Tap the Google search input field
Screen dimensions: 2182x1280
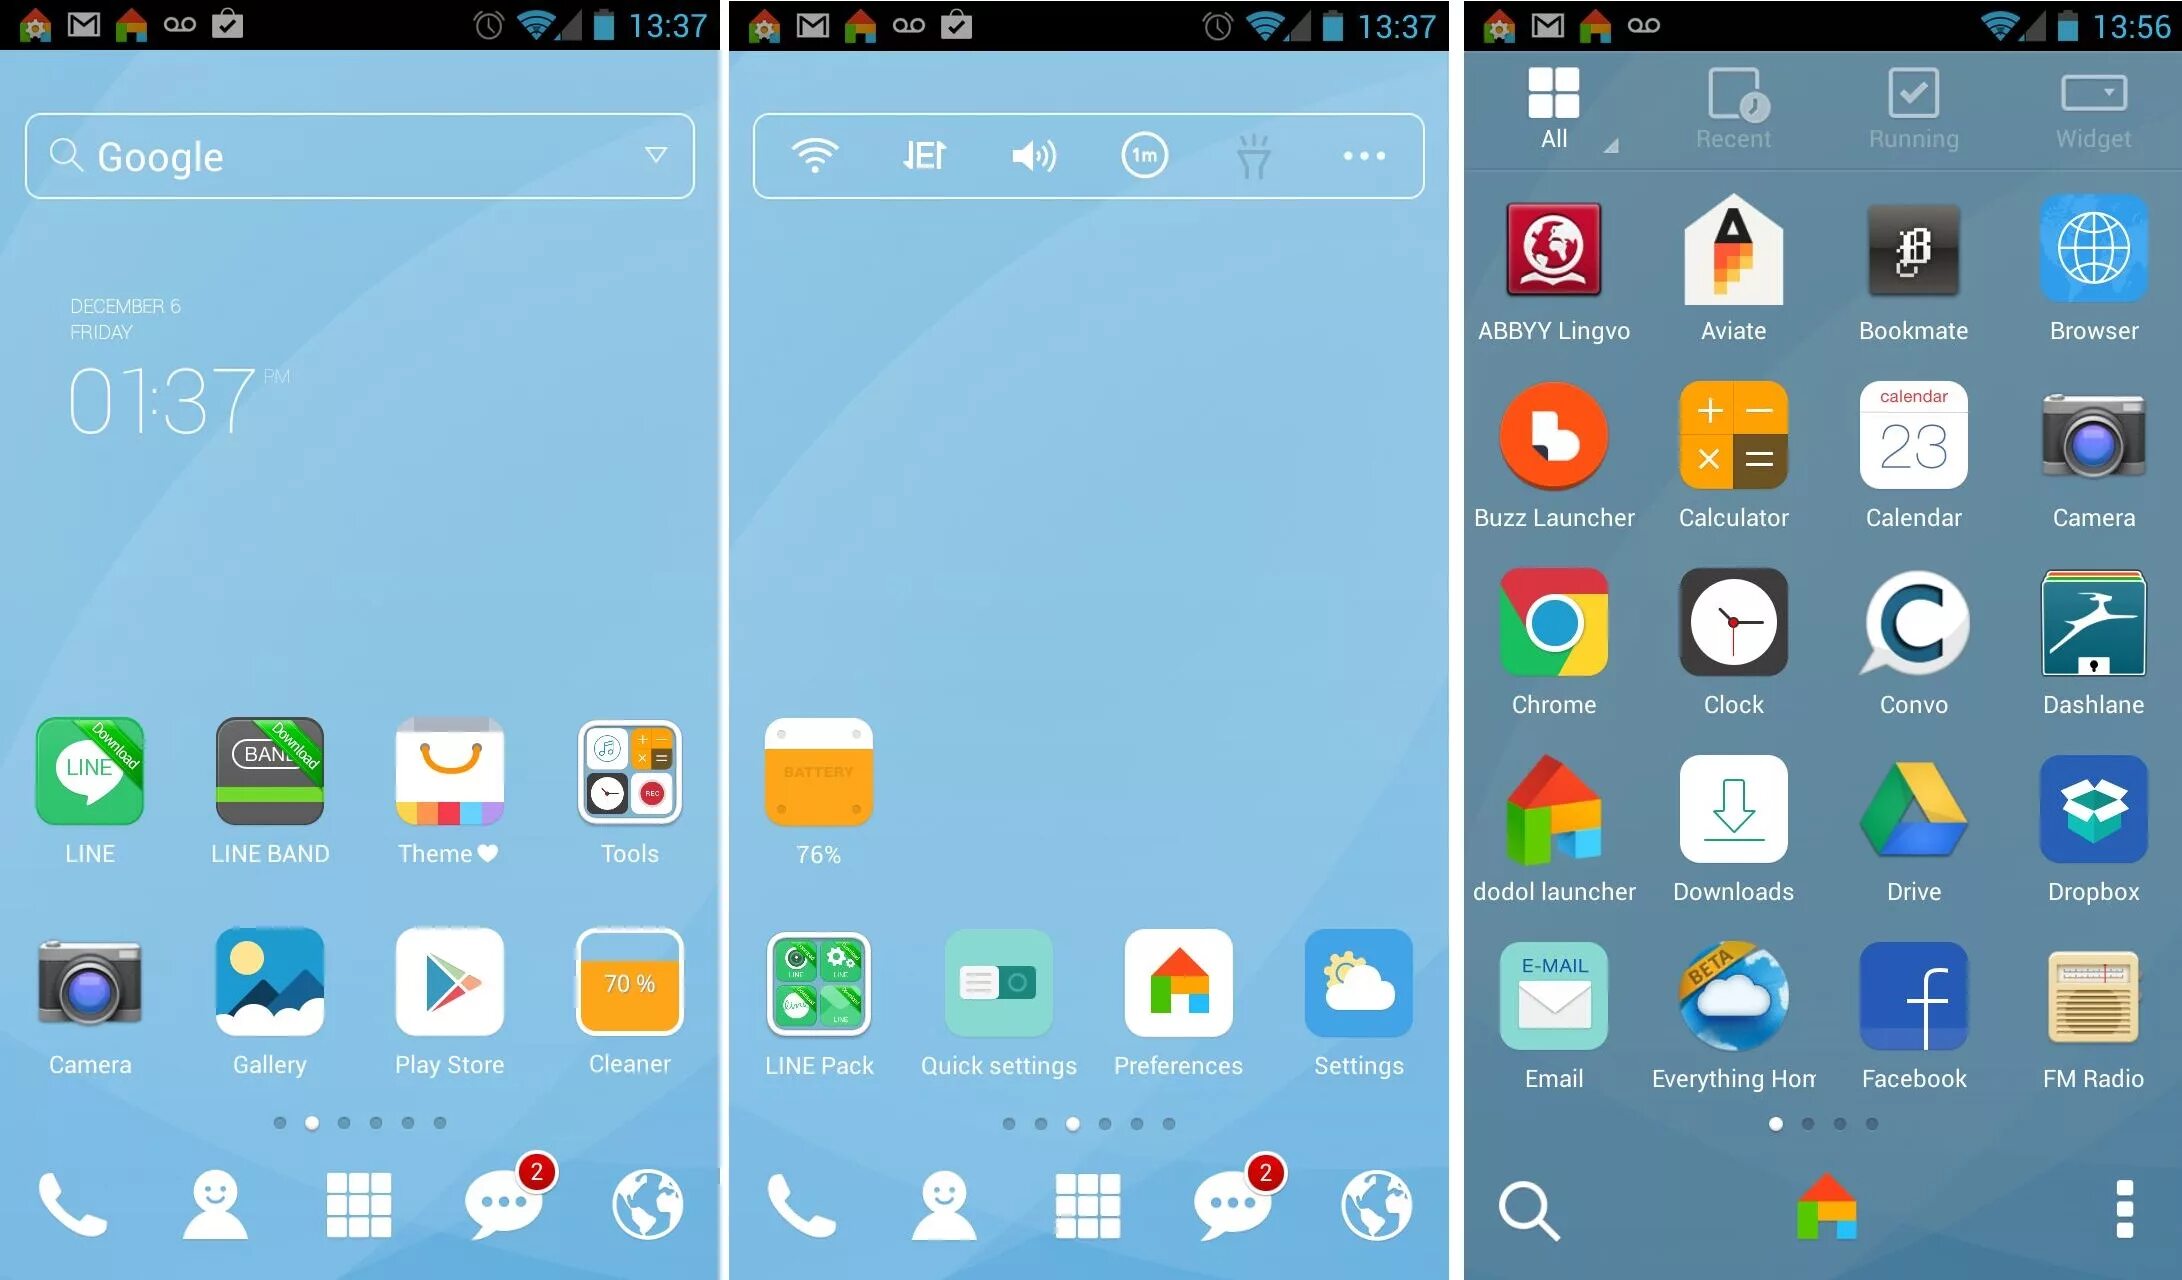[360, 154]
